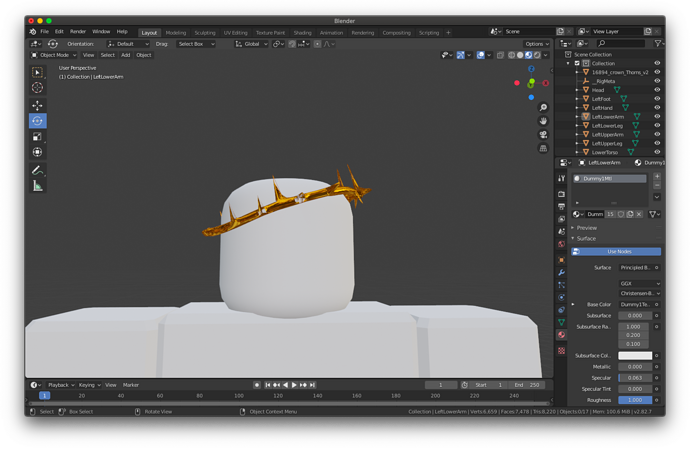The width and height of the screenshot is (690, 449).
Task: Toggle camera view in the viewport
Action: [543, 134]
